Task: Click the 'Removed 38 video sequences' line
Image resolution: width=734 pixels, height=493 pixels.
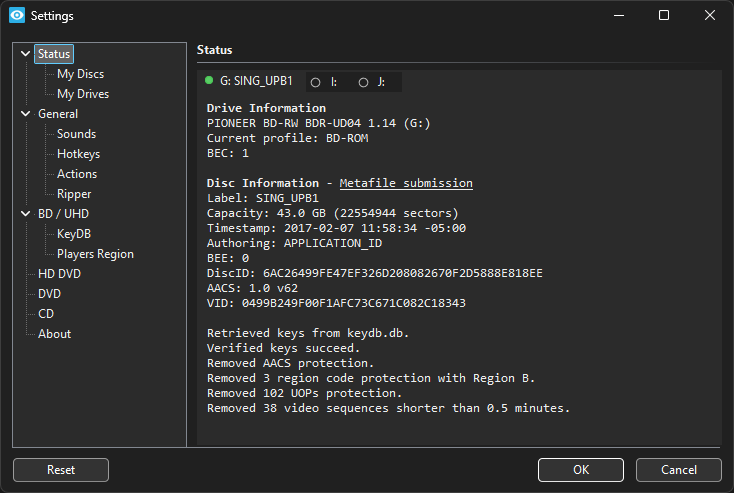Action: [x=389, y=408]
